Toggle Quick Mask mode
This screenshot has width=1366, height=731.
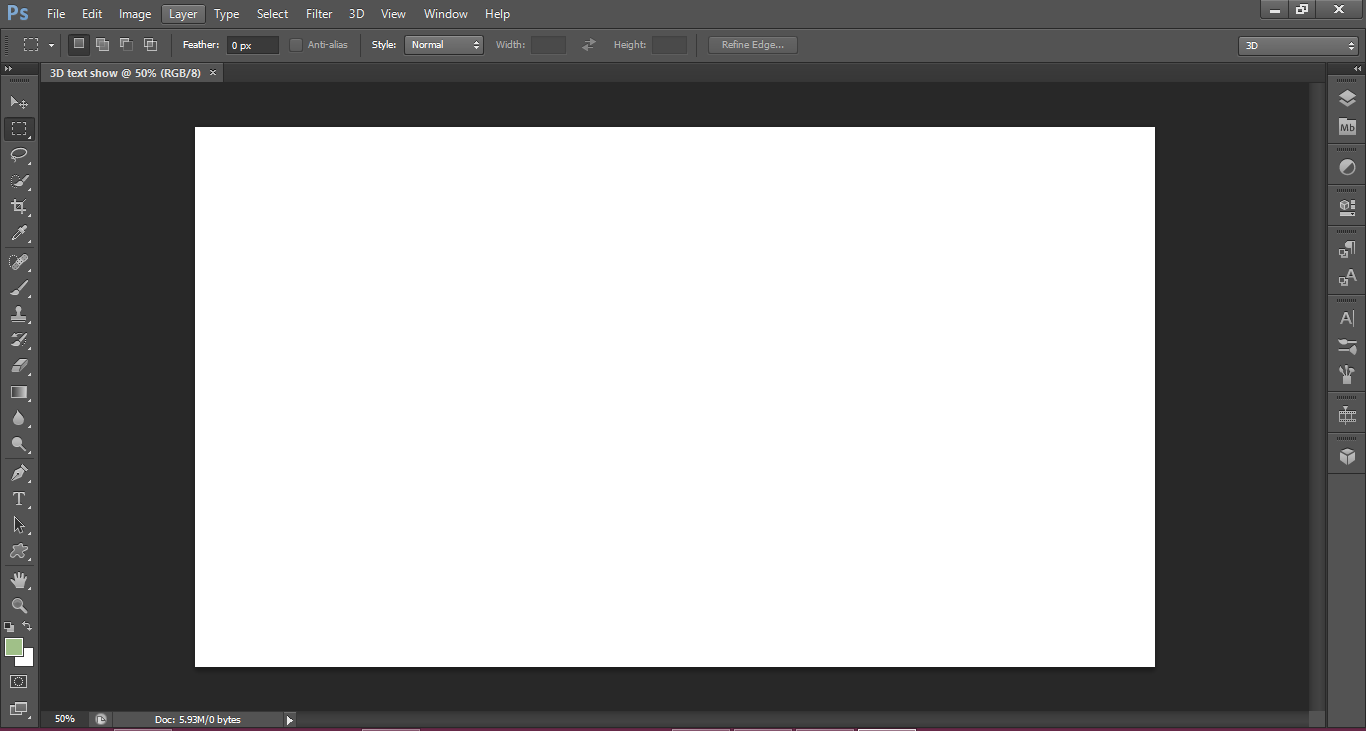[x=19, y=682]
